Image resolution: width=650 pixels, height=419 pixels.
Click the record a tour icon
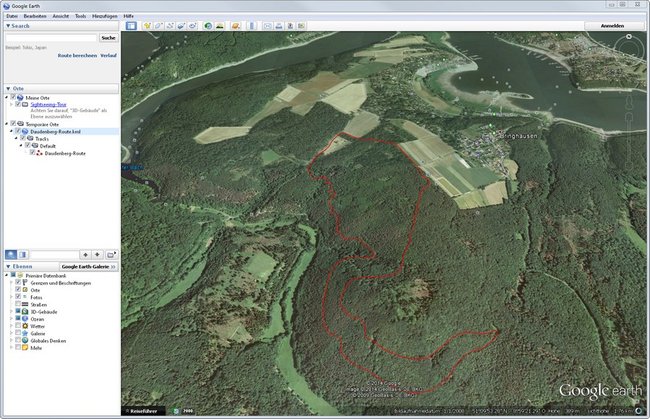point(192,26)
